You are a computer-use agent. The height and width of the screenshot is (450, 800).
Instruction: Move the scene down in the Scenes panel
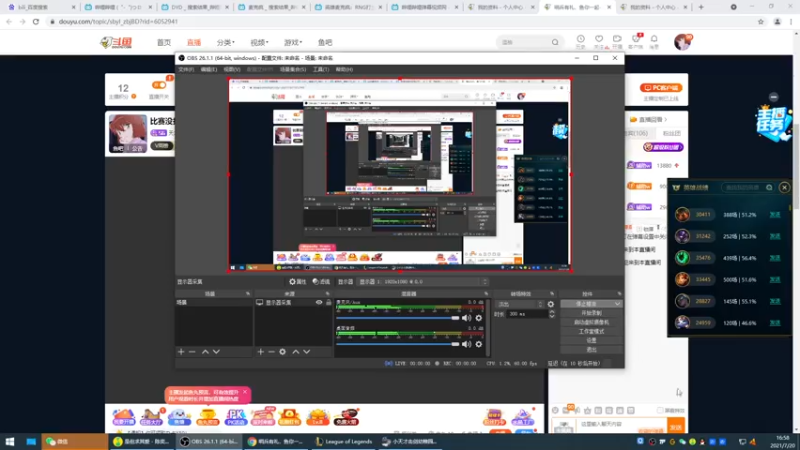pyautogui.click(x=216, y=352)
